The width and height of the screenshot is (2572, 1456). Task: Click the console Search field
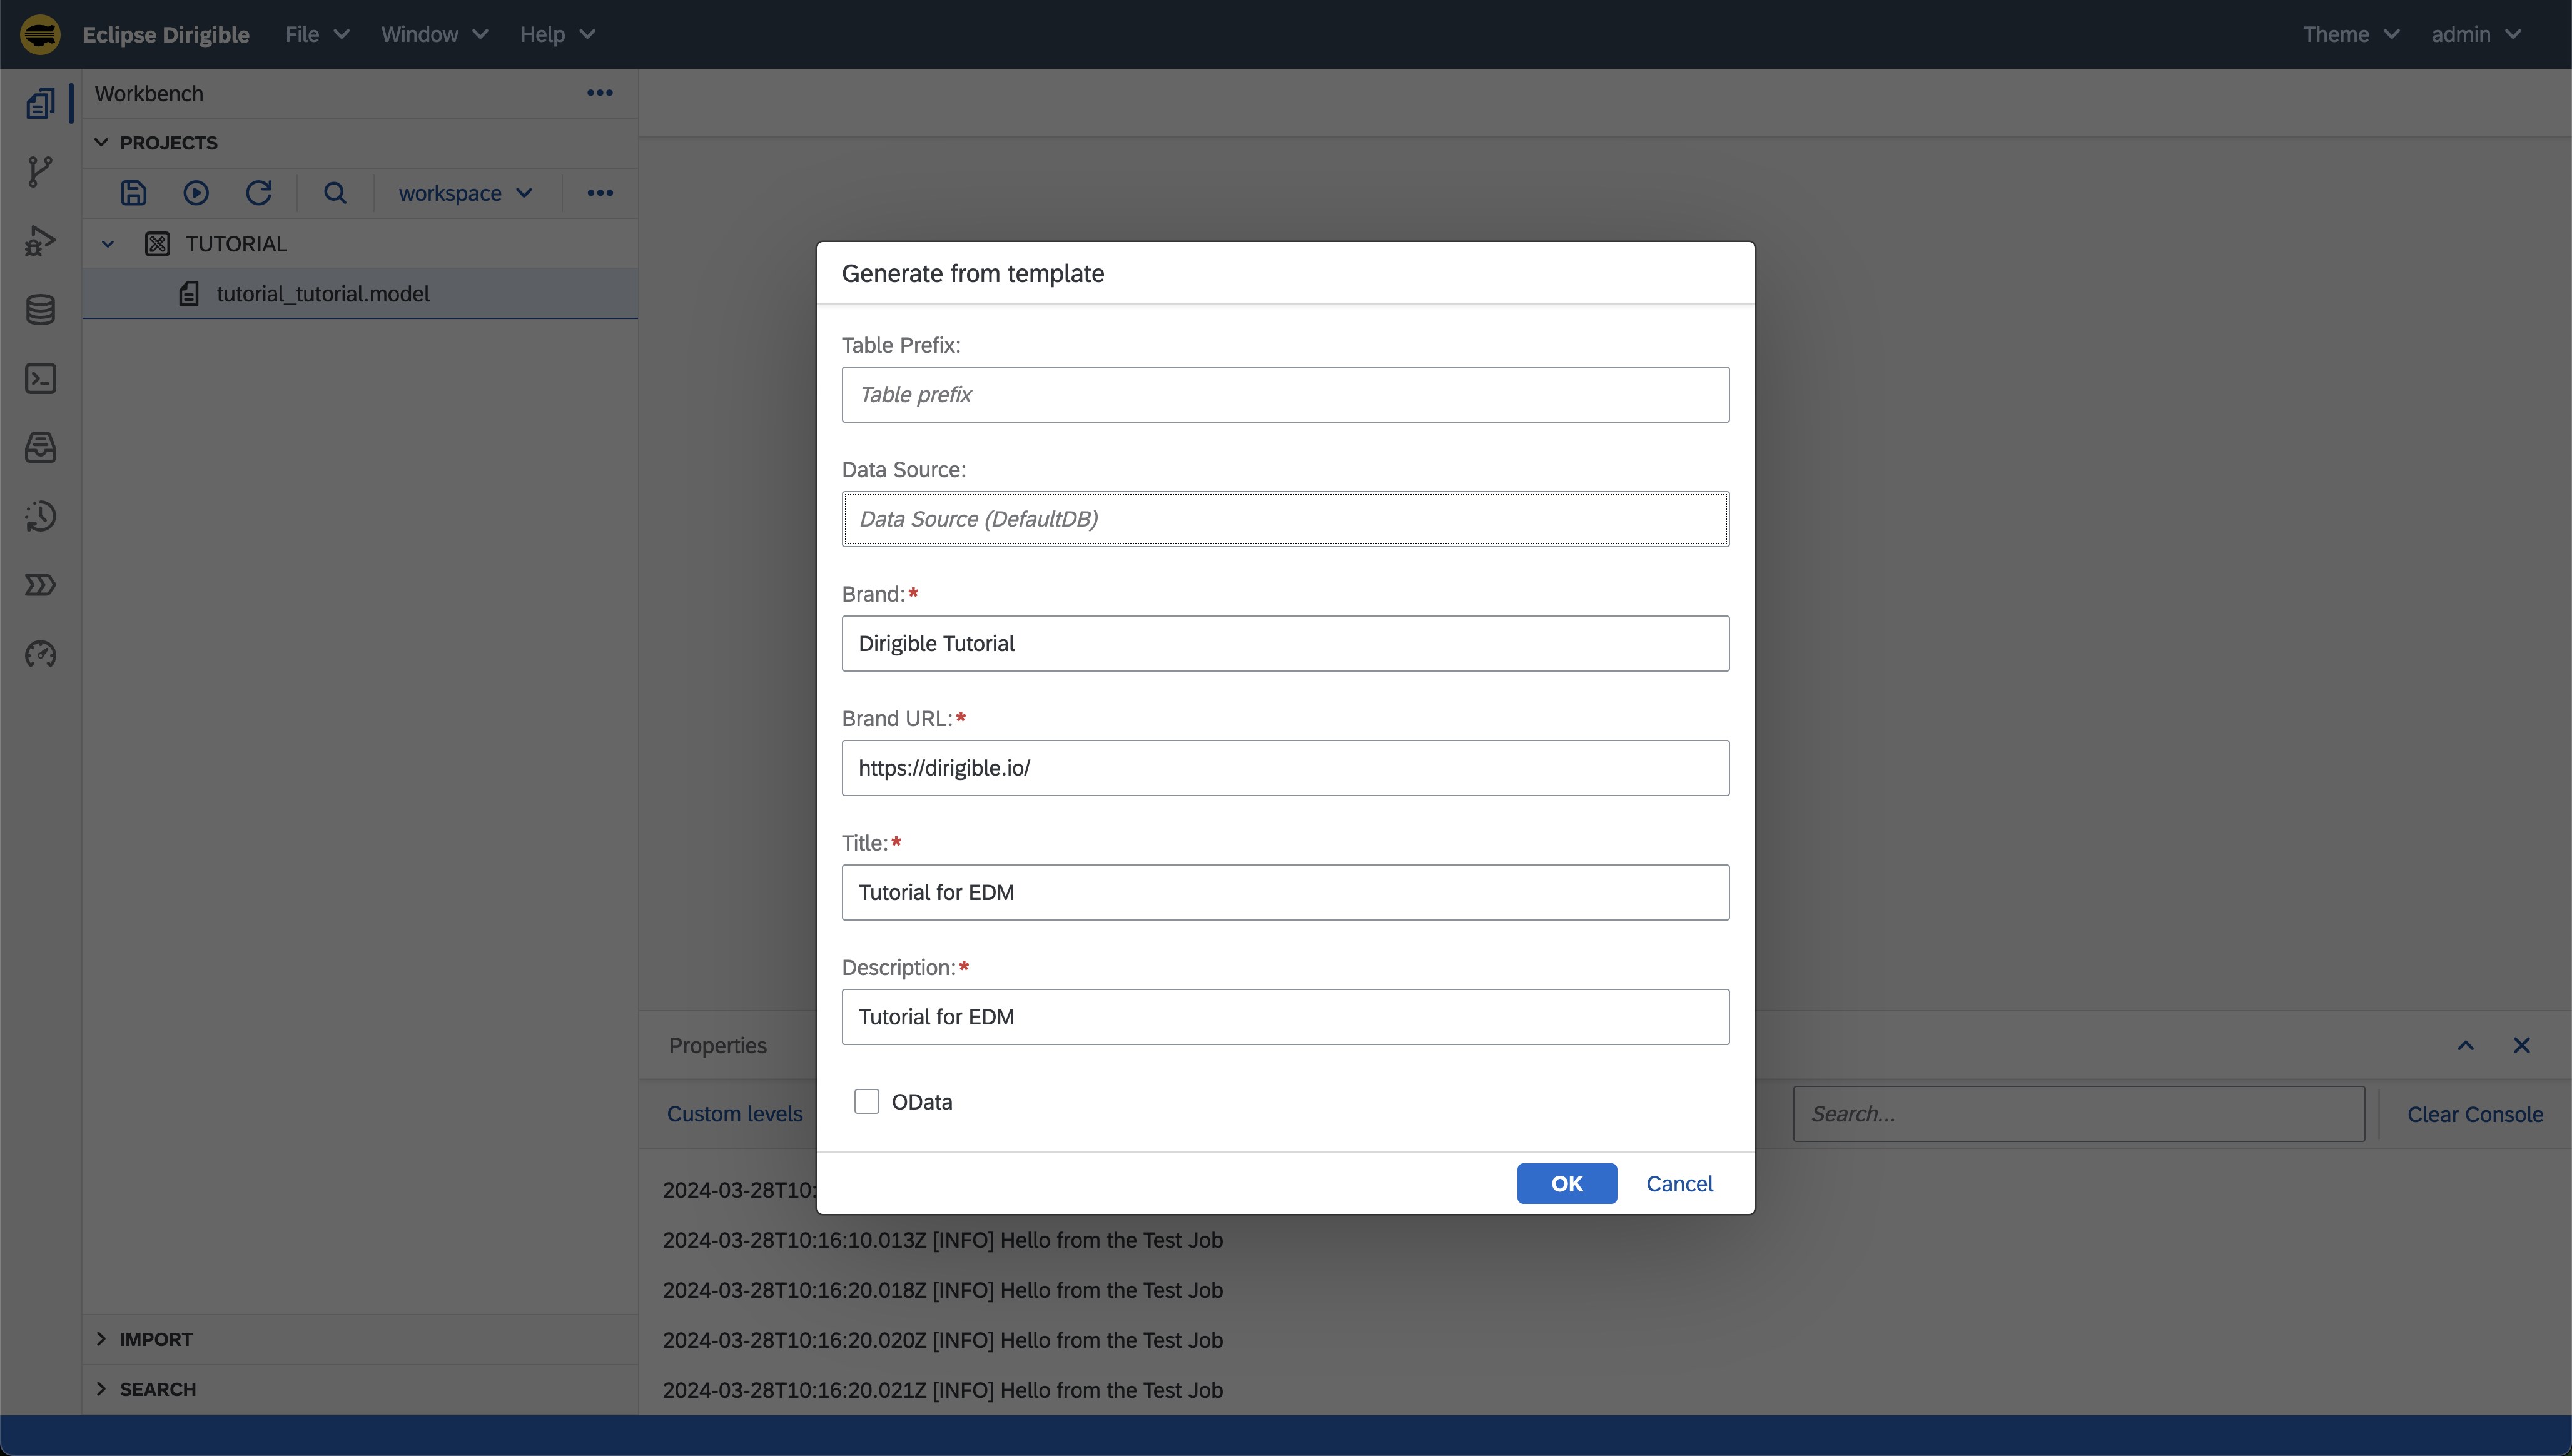2079,1114
